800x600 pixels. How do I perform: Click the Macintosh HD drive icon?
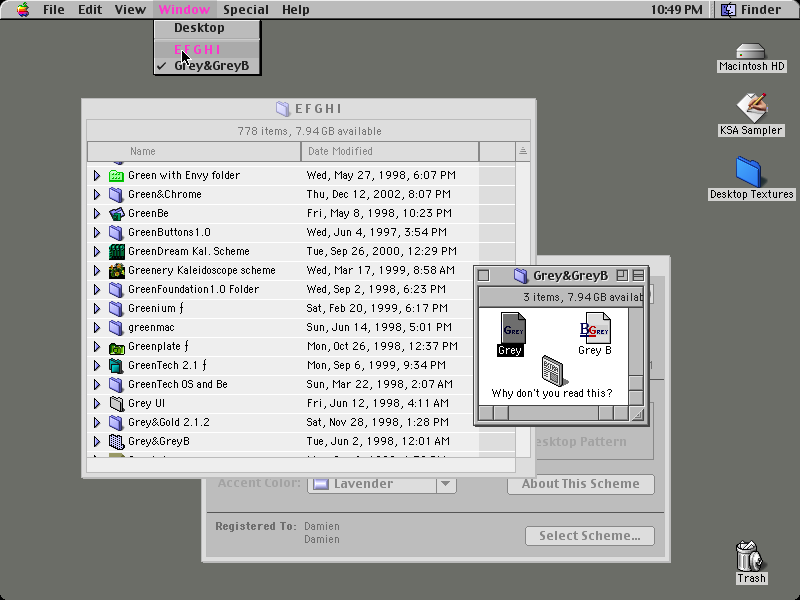(751, 52)
